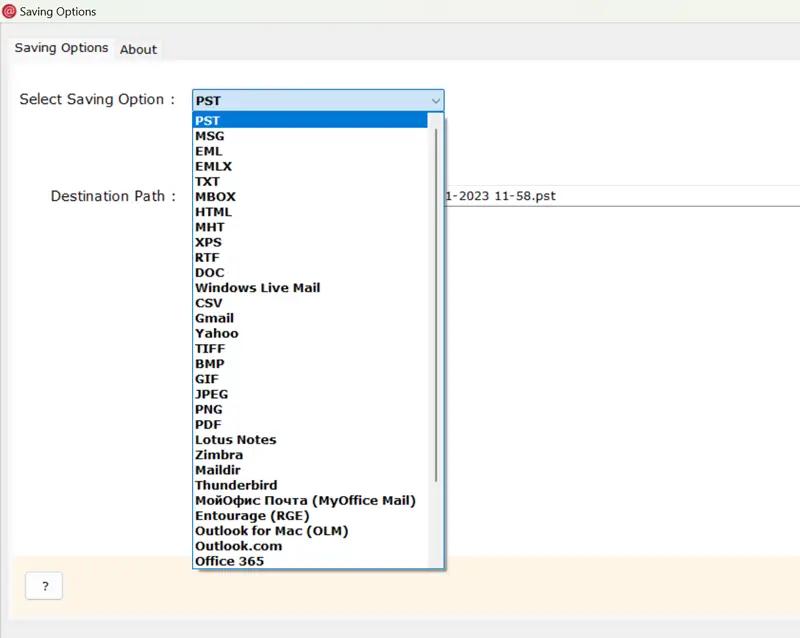Switch to the Saving Options tab
800x638 pixels.
(61, 48)
